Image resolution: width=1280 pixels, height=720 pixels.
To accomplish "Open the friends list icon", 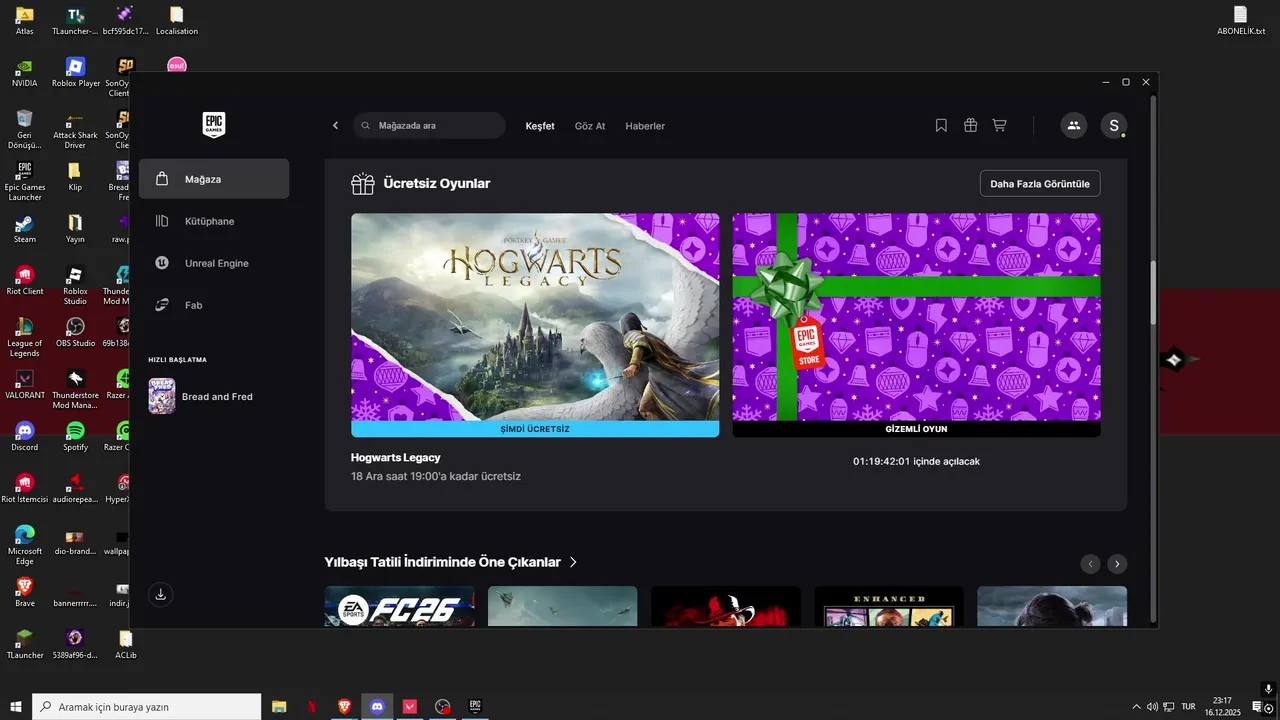I will click(1074, 125).
